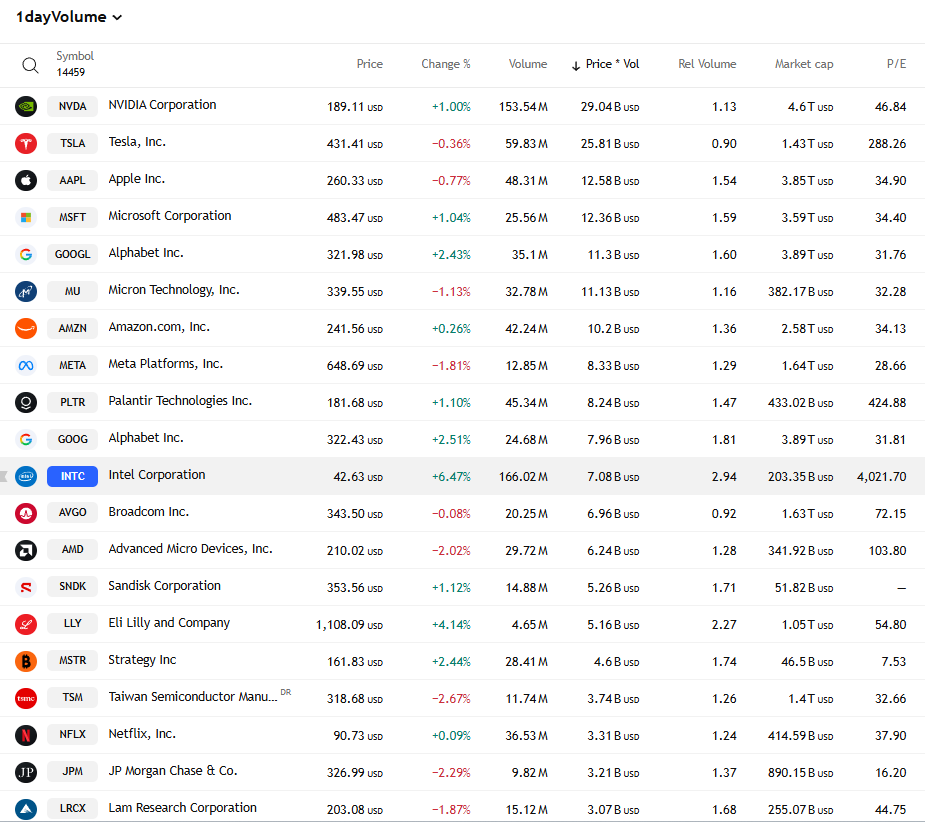Click the Strategy Inc logo icon

(x=26, y=661)
